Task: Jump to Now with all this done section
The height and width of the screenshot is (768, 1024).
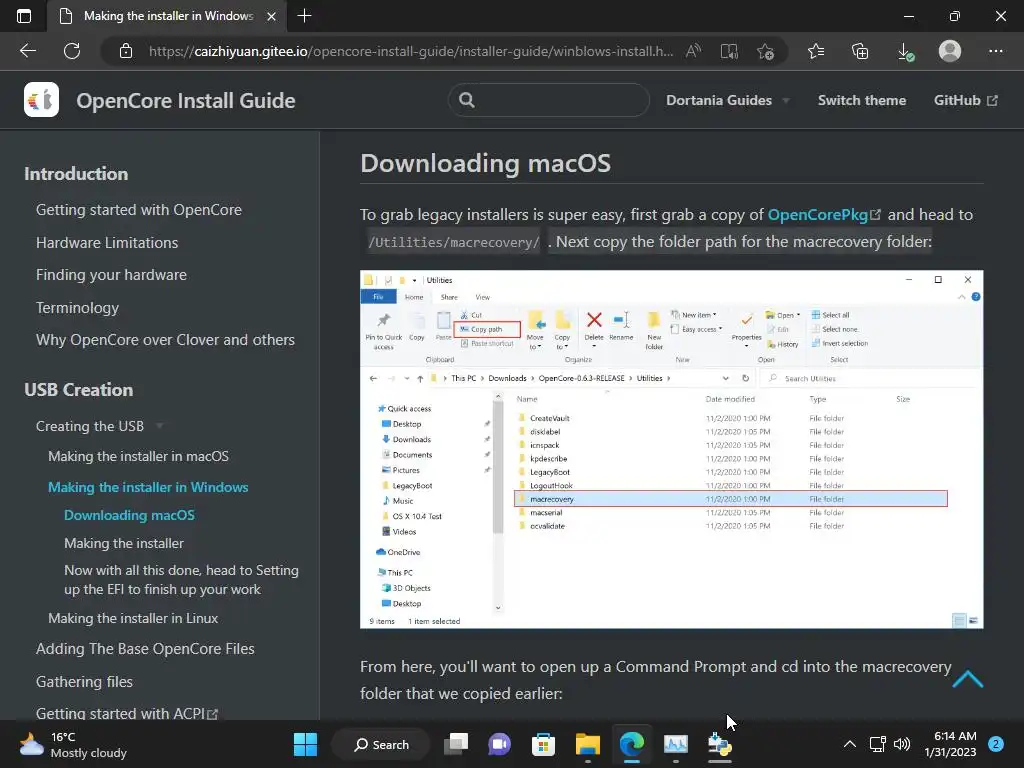Action: pos(181,580)
